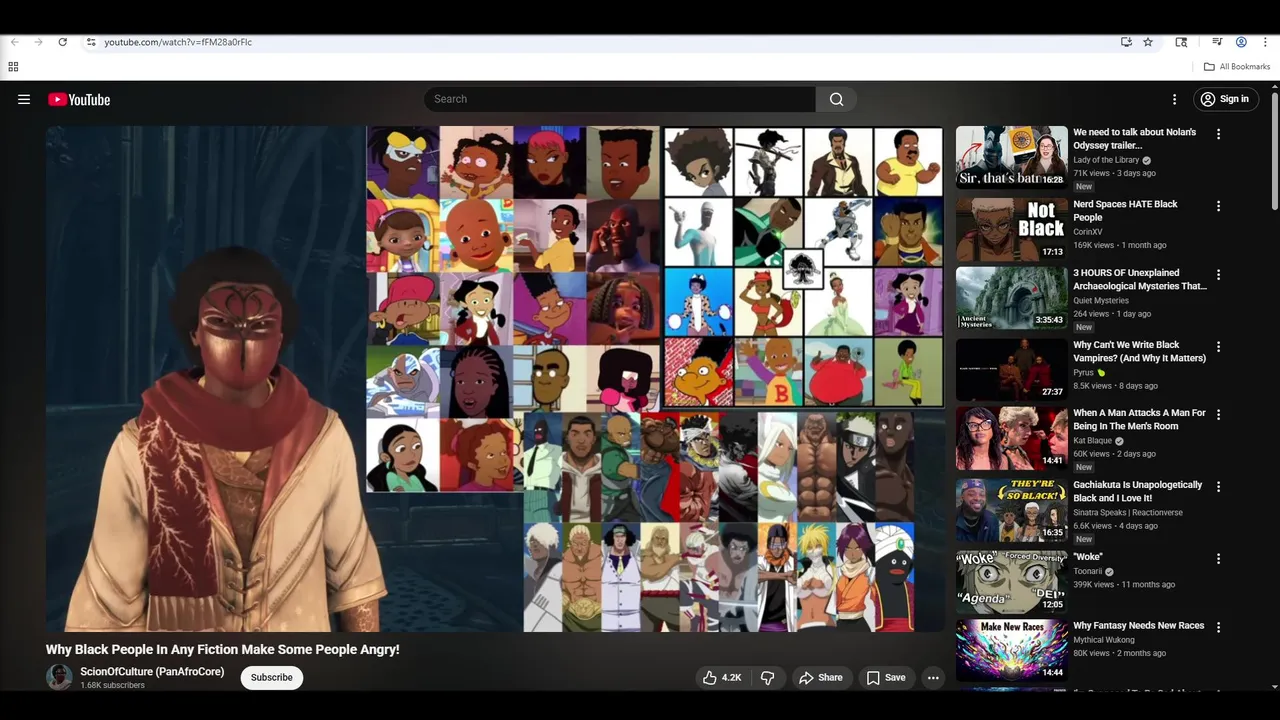Image resolution: width=1280 pixels, height=720 pixels.
Task: Open thumbnail for When A Man Attacks A Man video
Action: coord(1011,437)
